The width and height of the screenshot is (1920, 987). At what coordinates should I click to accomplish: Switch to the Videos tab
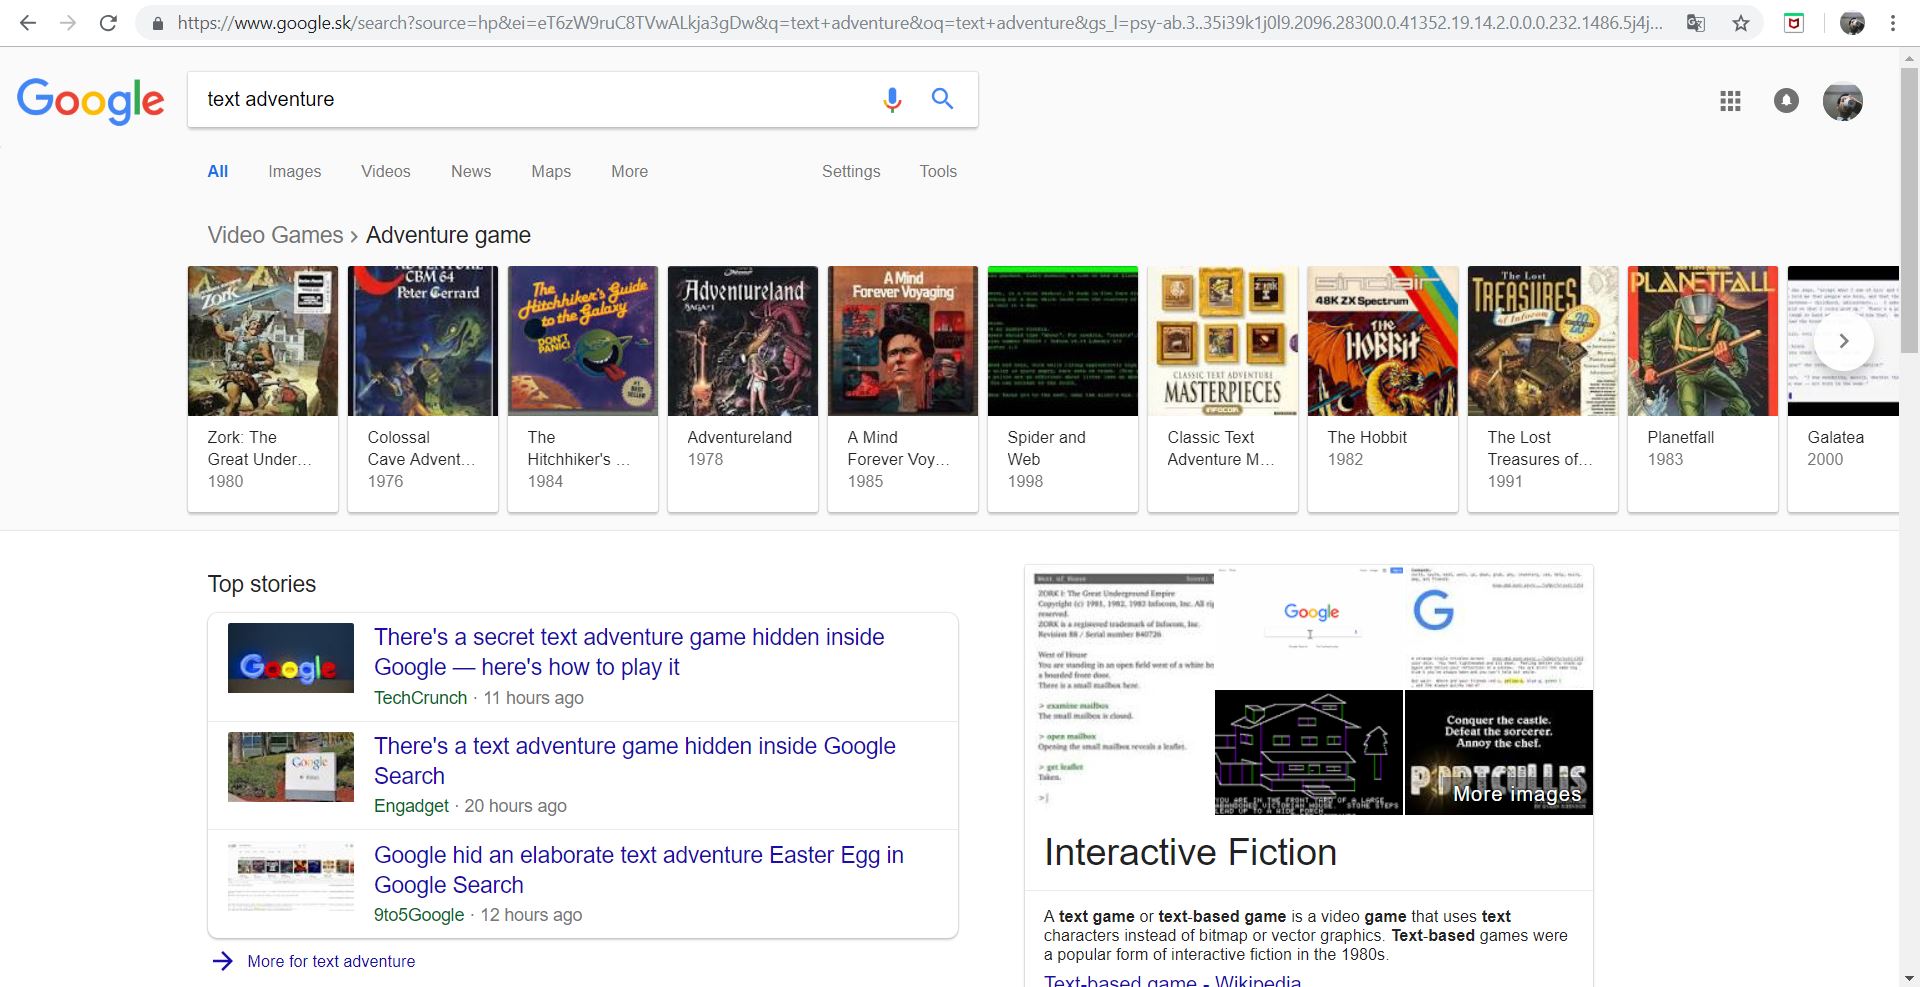pyautogui.click(x=386, y=171)
